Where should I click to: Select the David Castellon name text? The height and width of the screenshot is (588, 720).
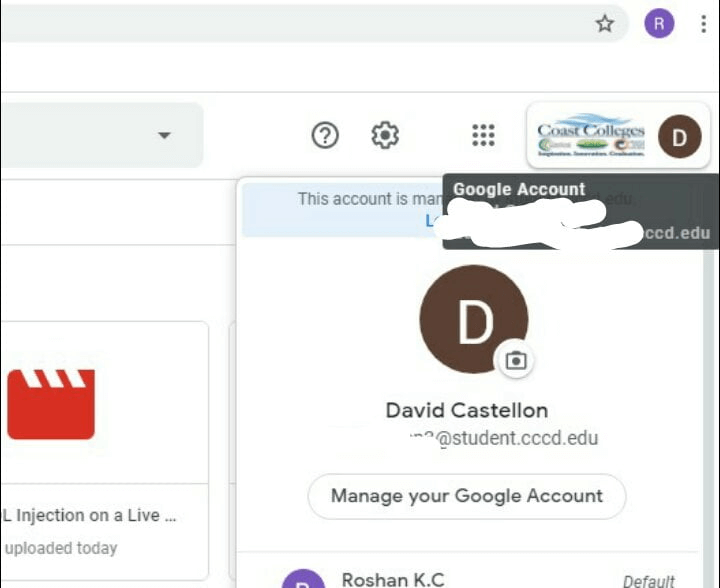467,410
